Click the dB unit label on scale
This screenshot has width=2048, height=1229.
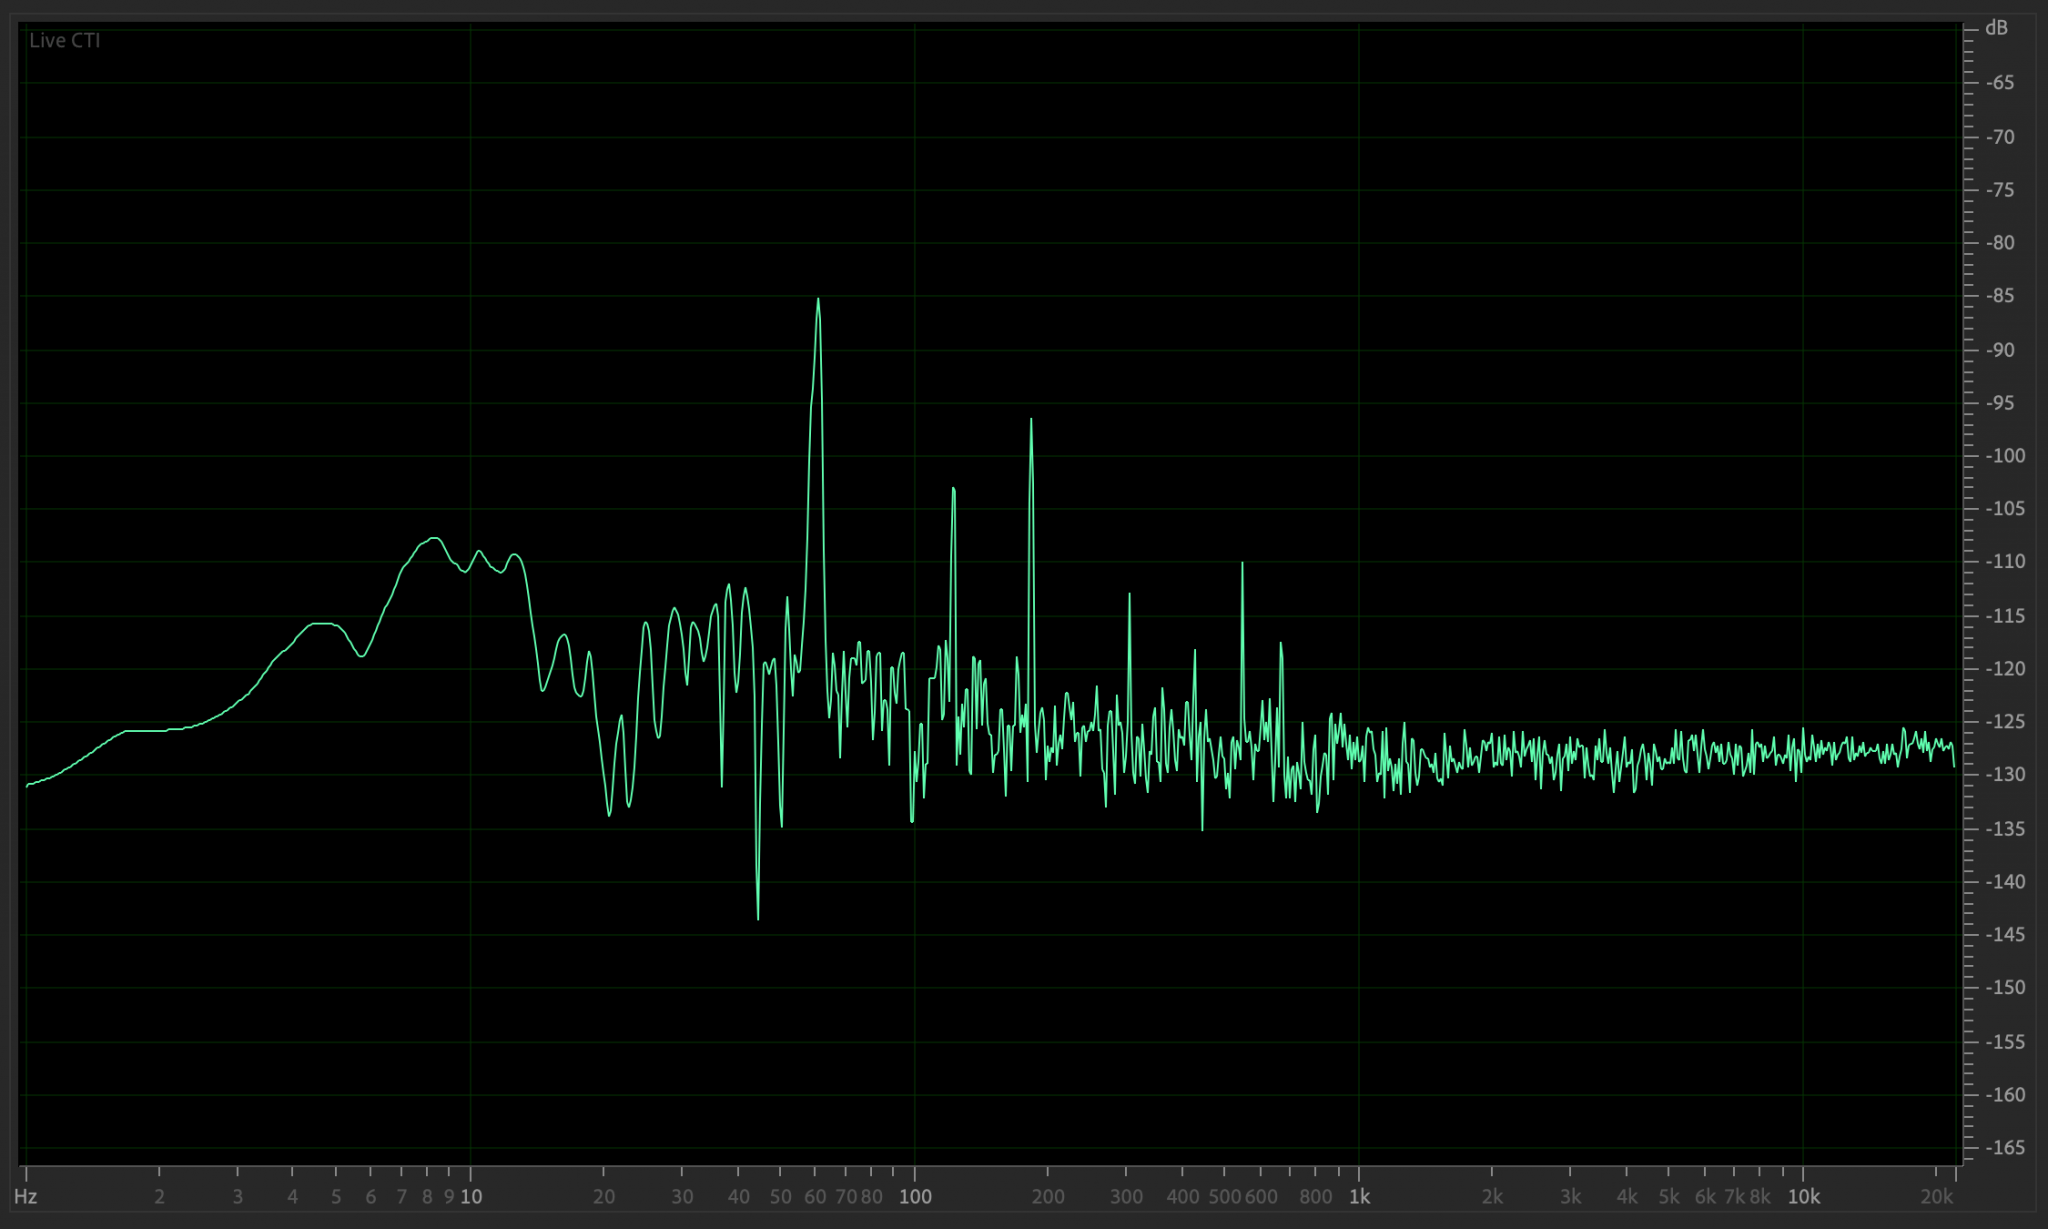(1996, 28)
